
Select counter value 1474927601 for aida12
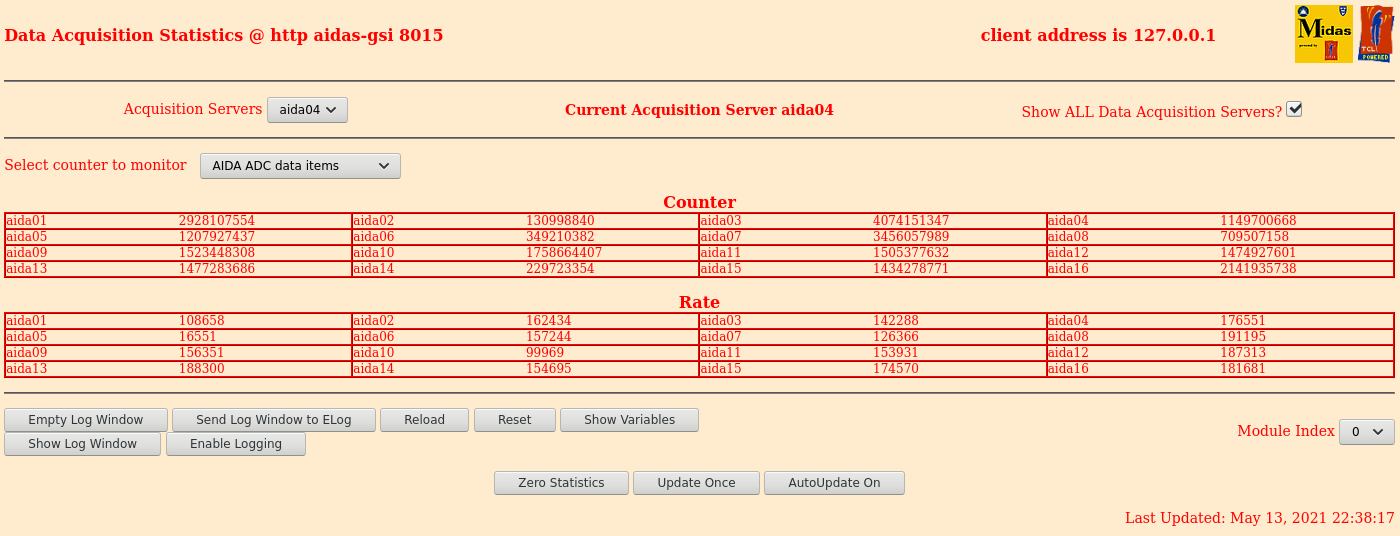1258,253
